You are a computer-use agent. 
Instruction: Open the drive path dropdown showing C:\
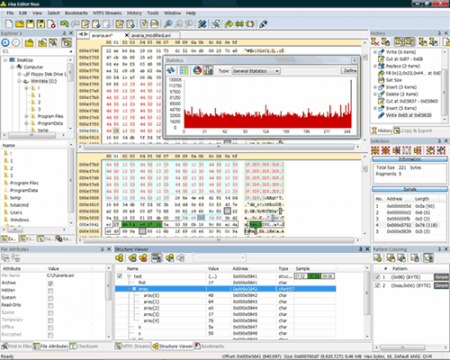(x=71, y=52)
